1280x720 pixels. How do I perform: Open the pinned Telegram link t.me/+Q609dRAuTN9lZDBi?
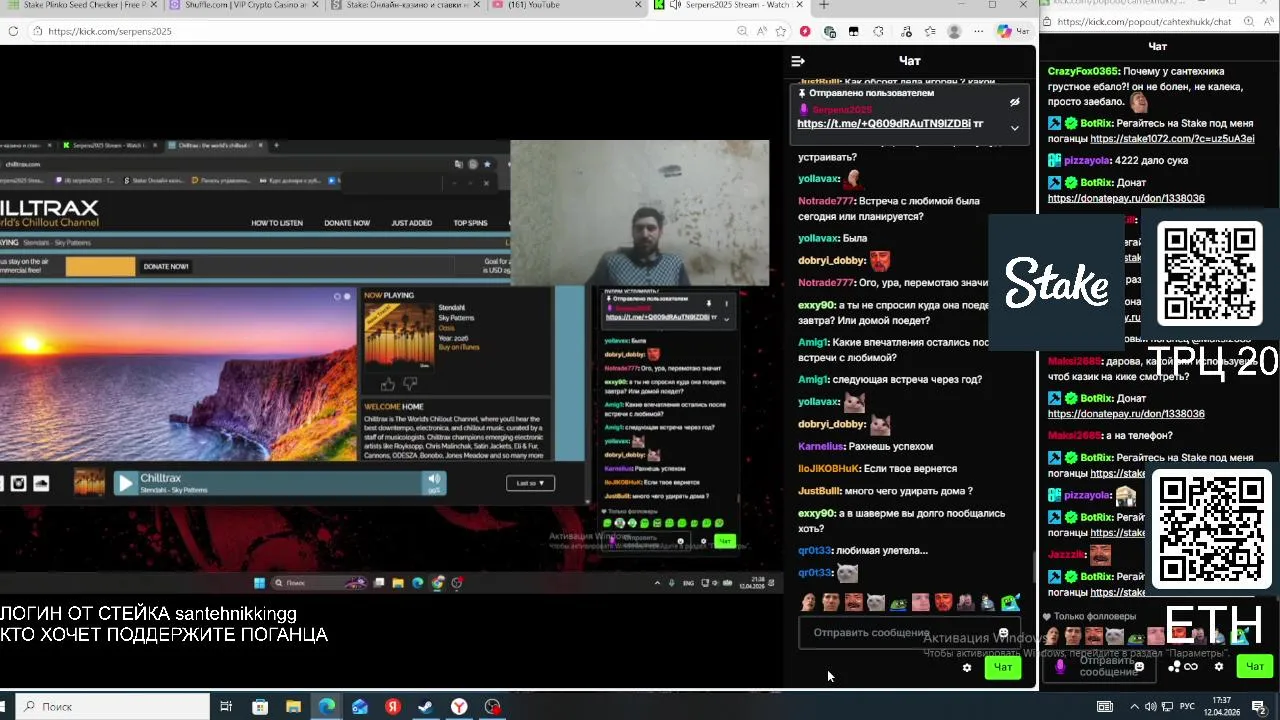coord(884,124)
